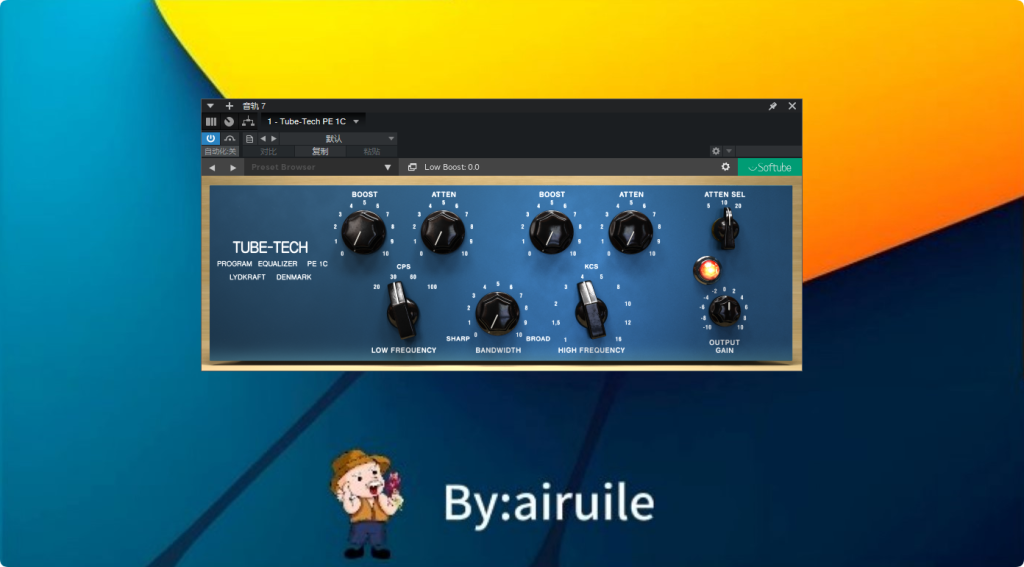1024x567 pixels.
Task: Click the OUTPUT GAIN knob
Action: pos(725,311)
